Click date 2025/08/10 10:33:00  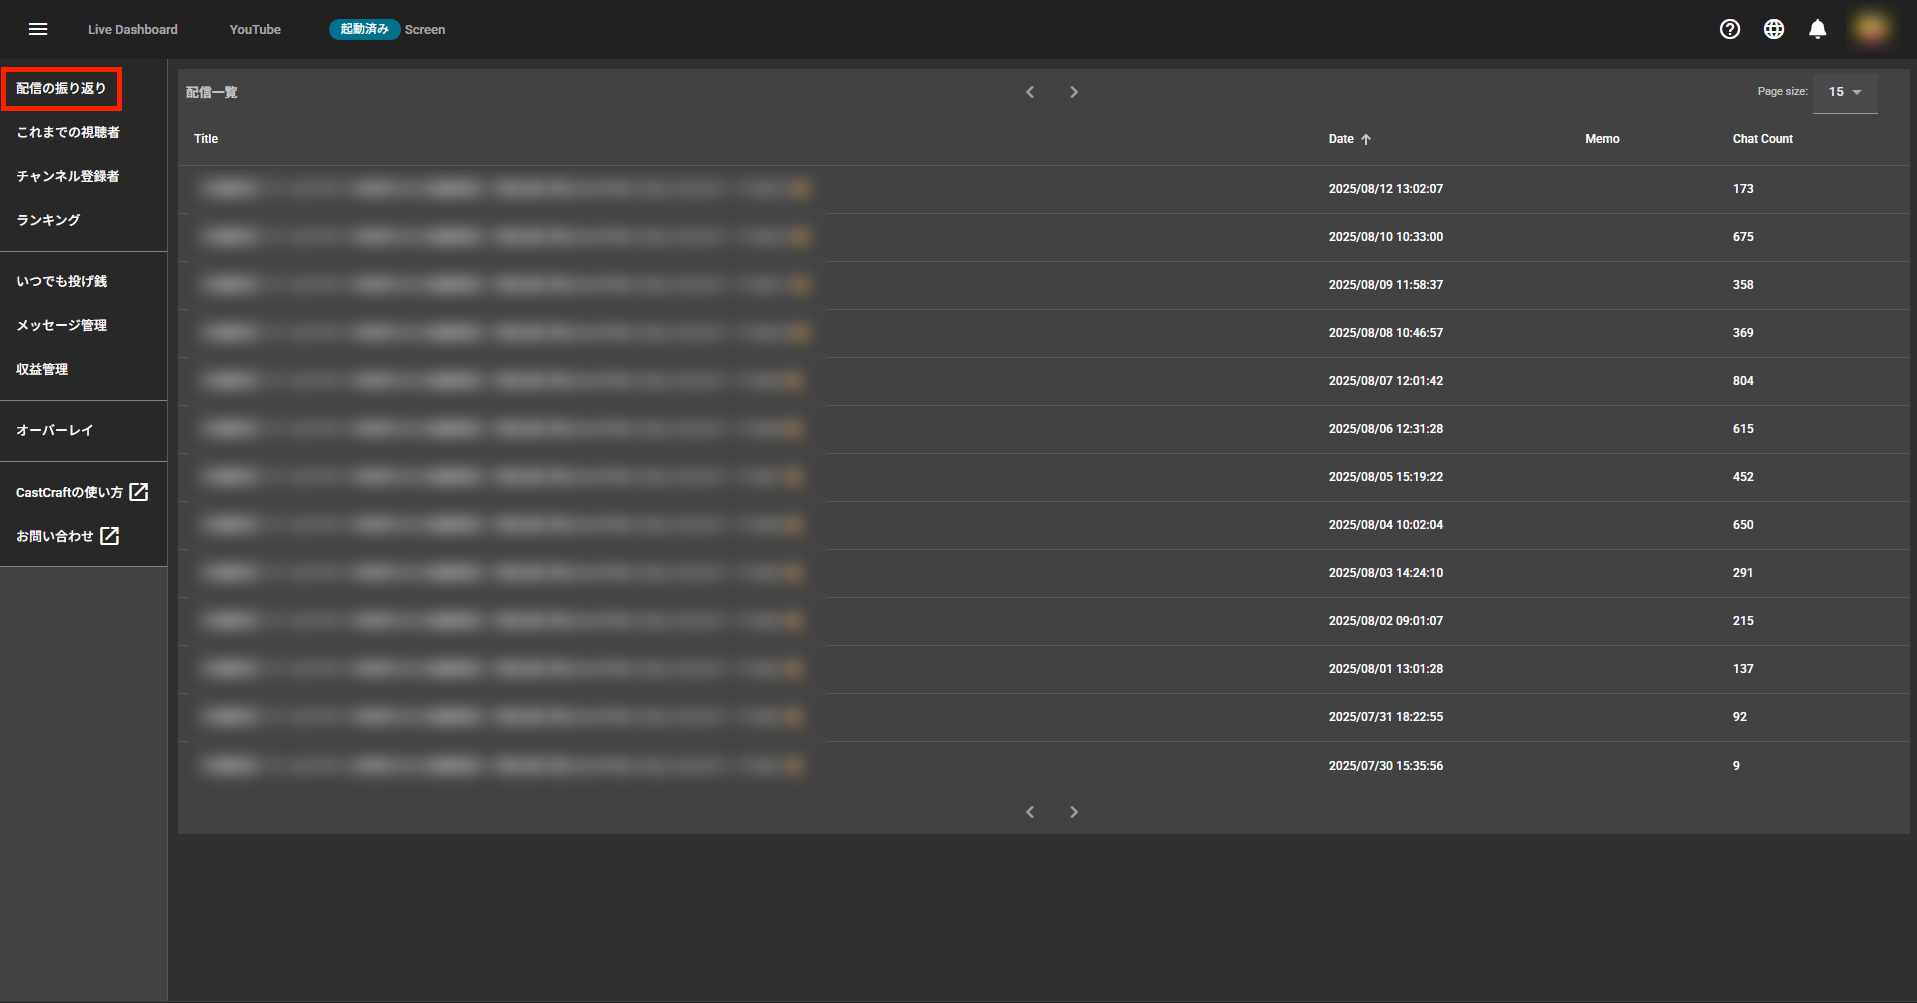coord(1385,237)
